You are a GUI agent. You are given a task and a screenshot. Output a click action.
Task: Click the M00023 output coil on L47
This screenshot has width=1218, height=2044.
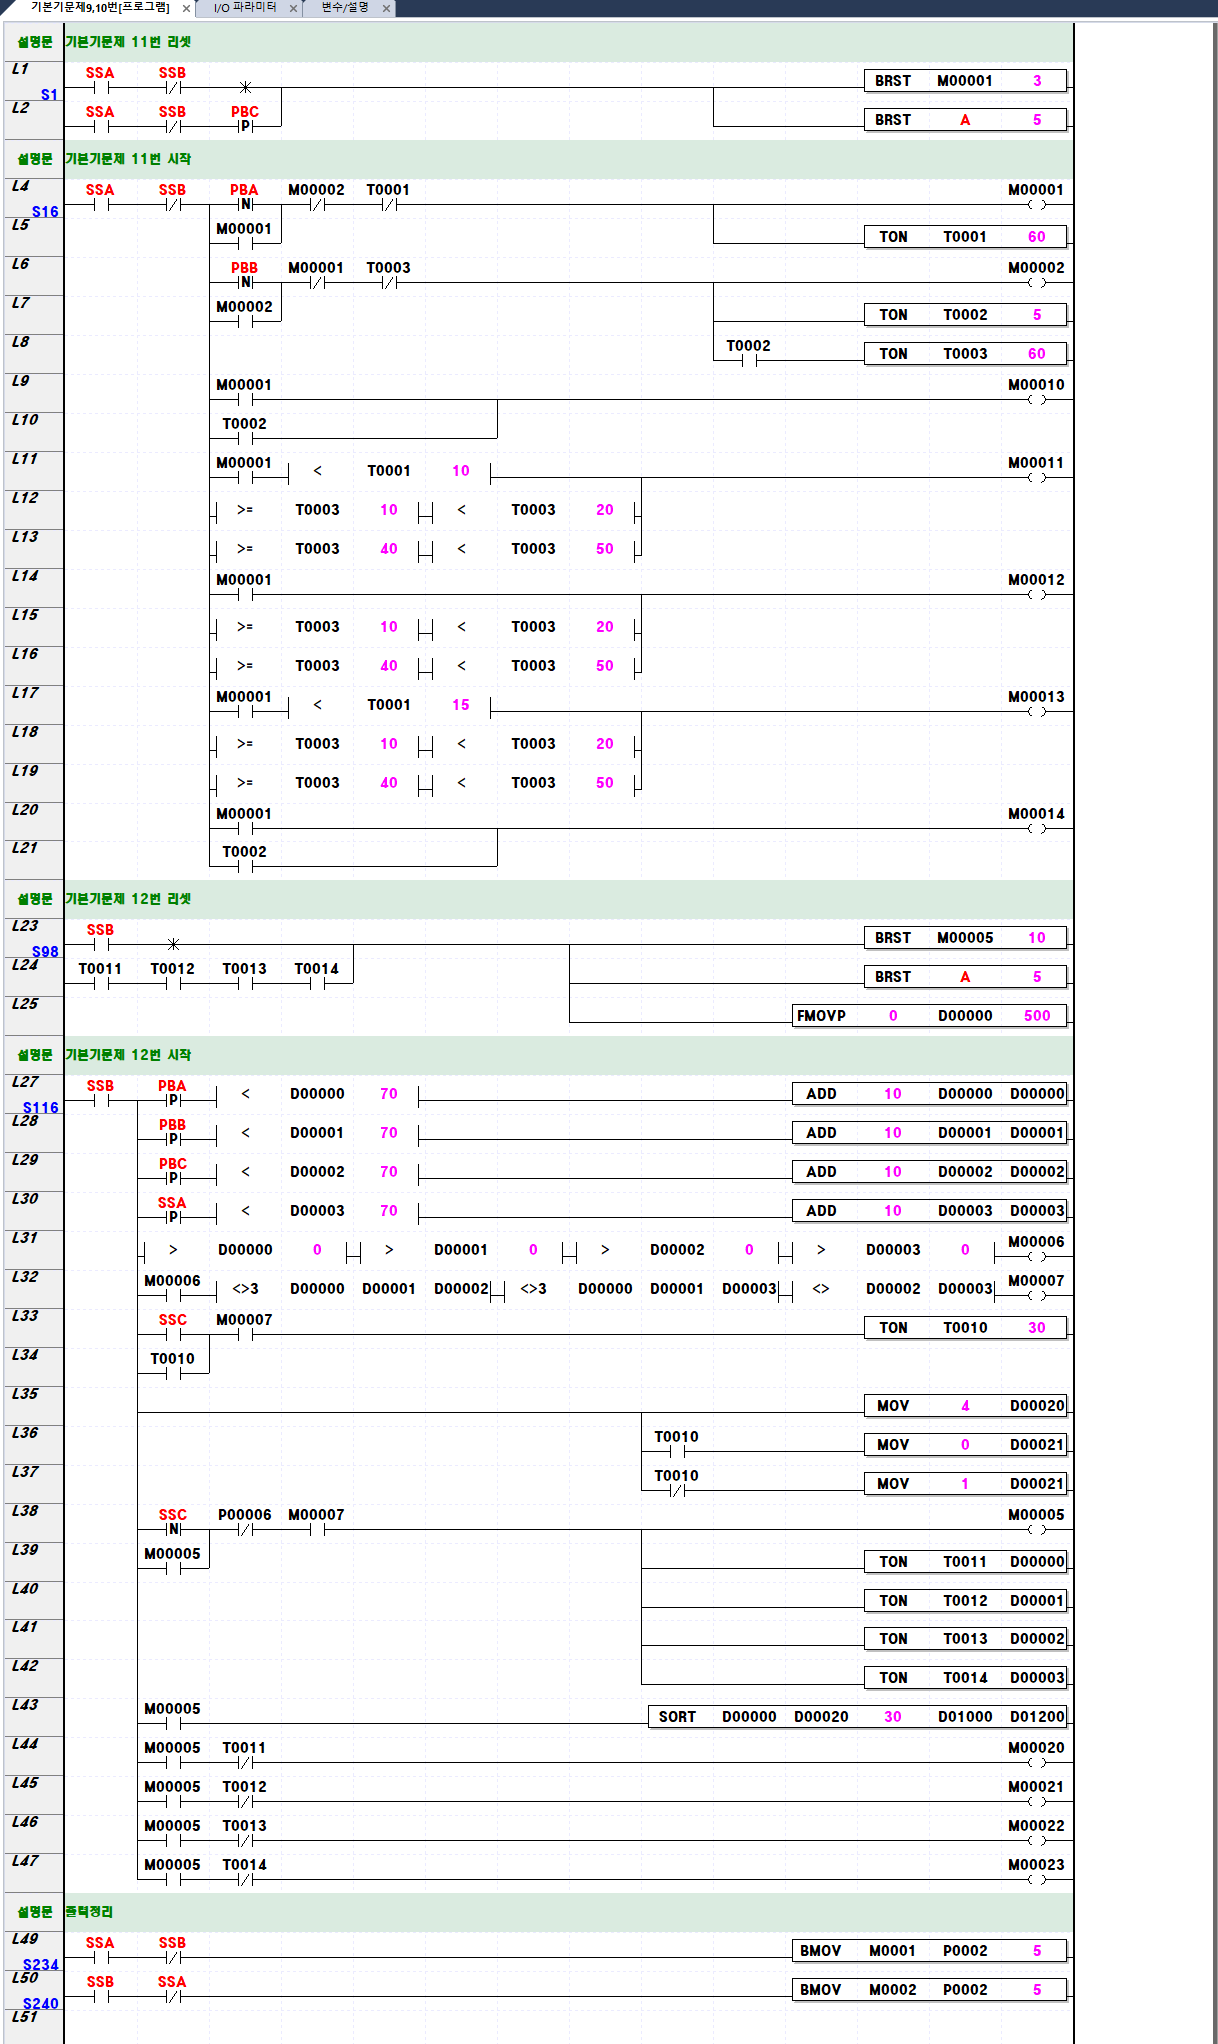tap(1036, 1879)
